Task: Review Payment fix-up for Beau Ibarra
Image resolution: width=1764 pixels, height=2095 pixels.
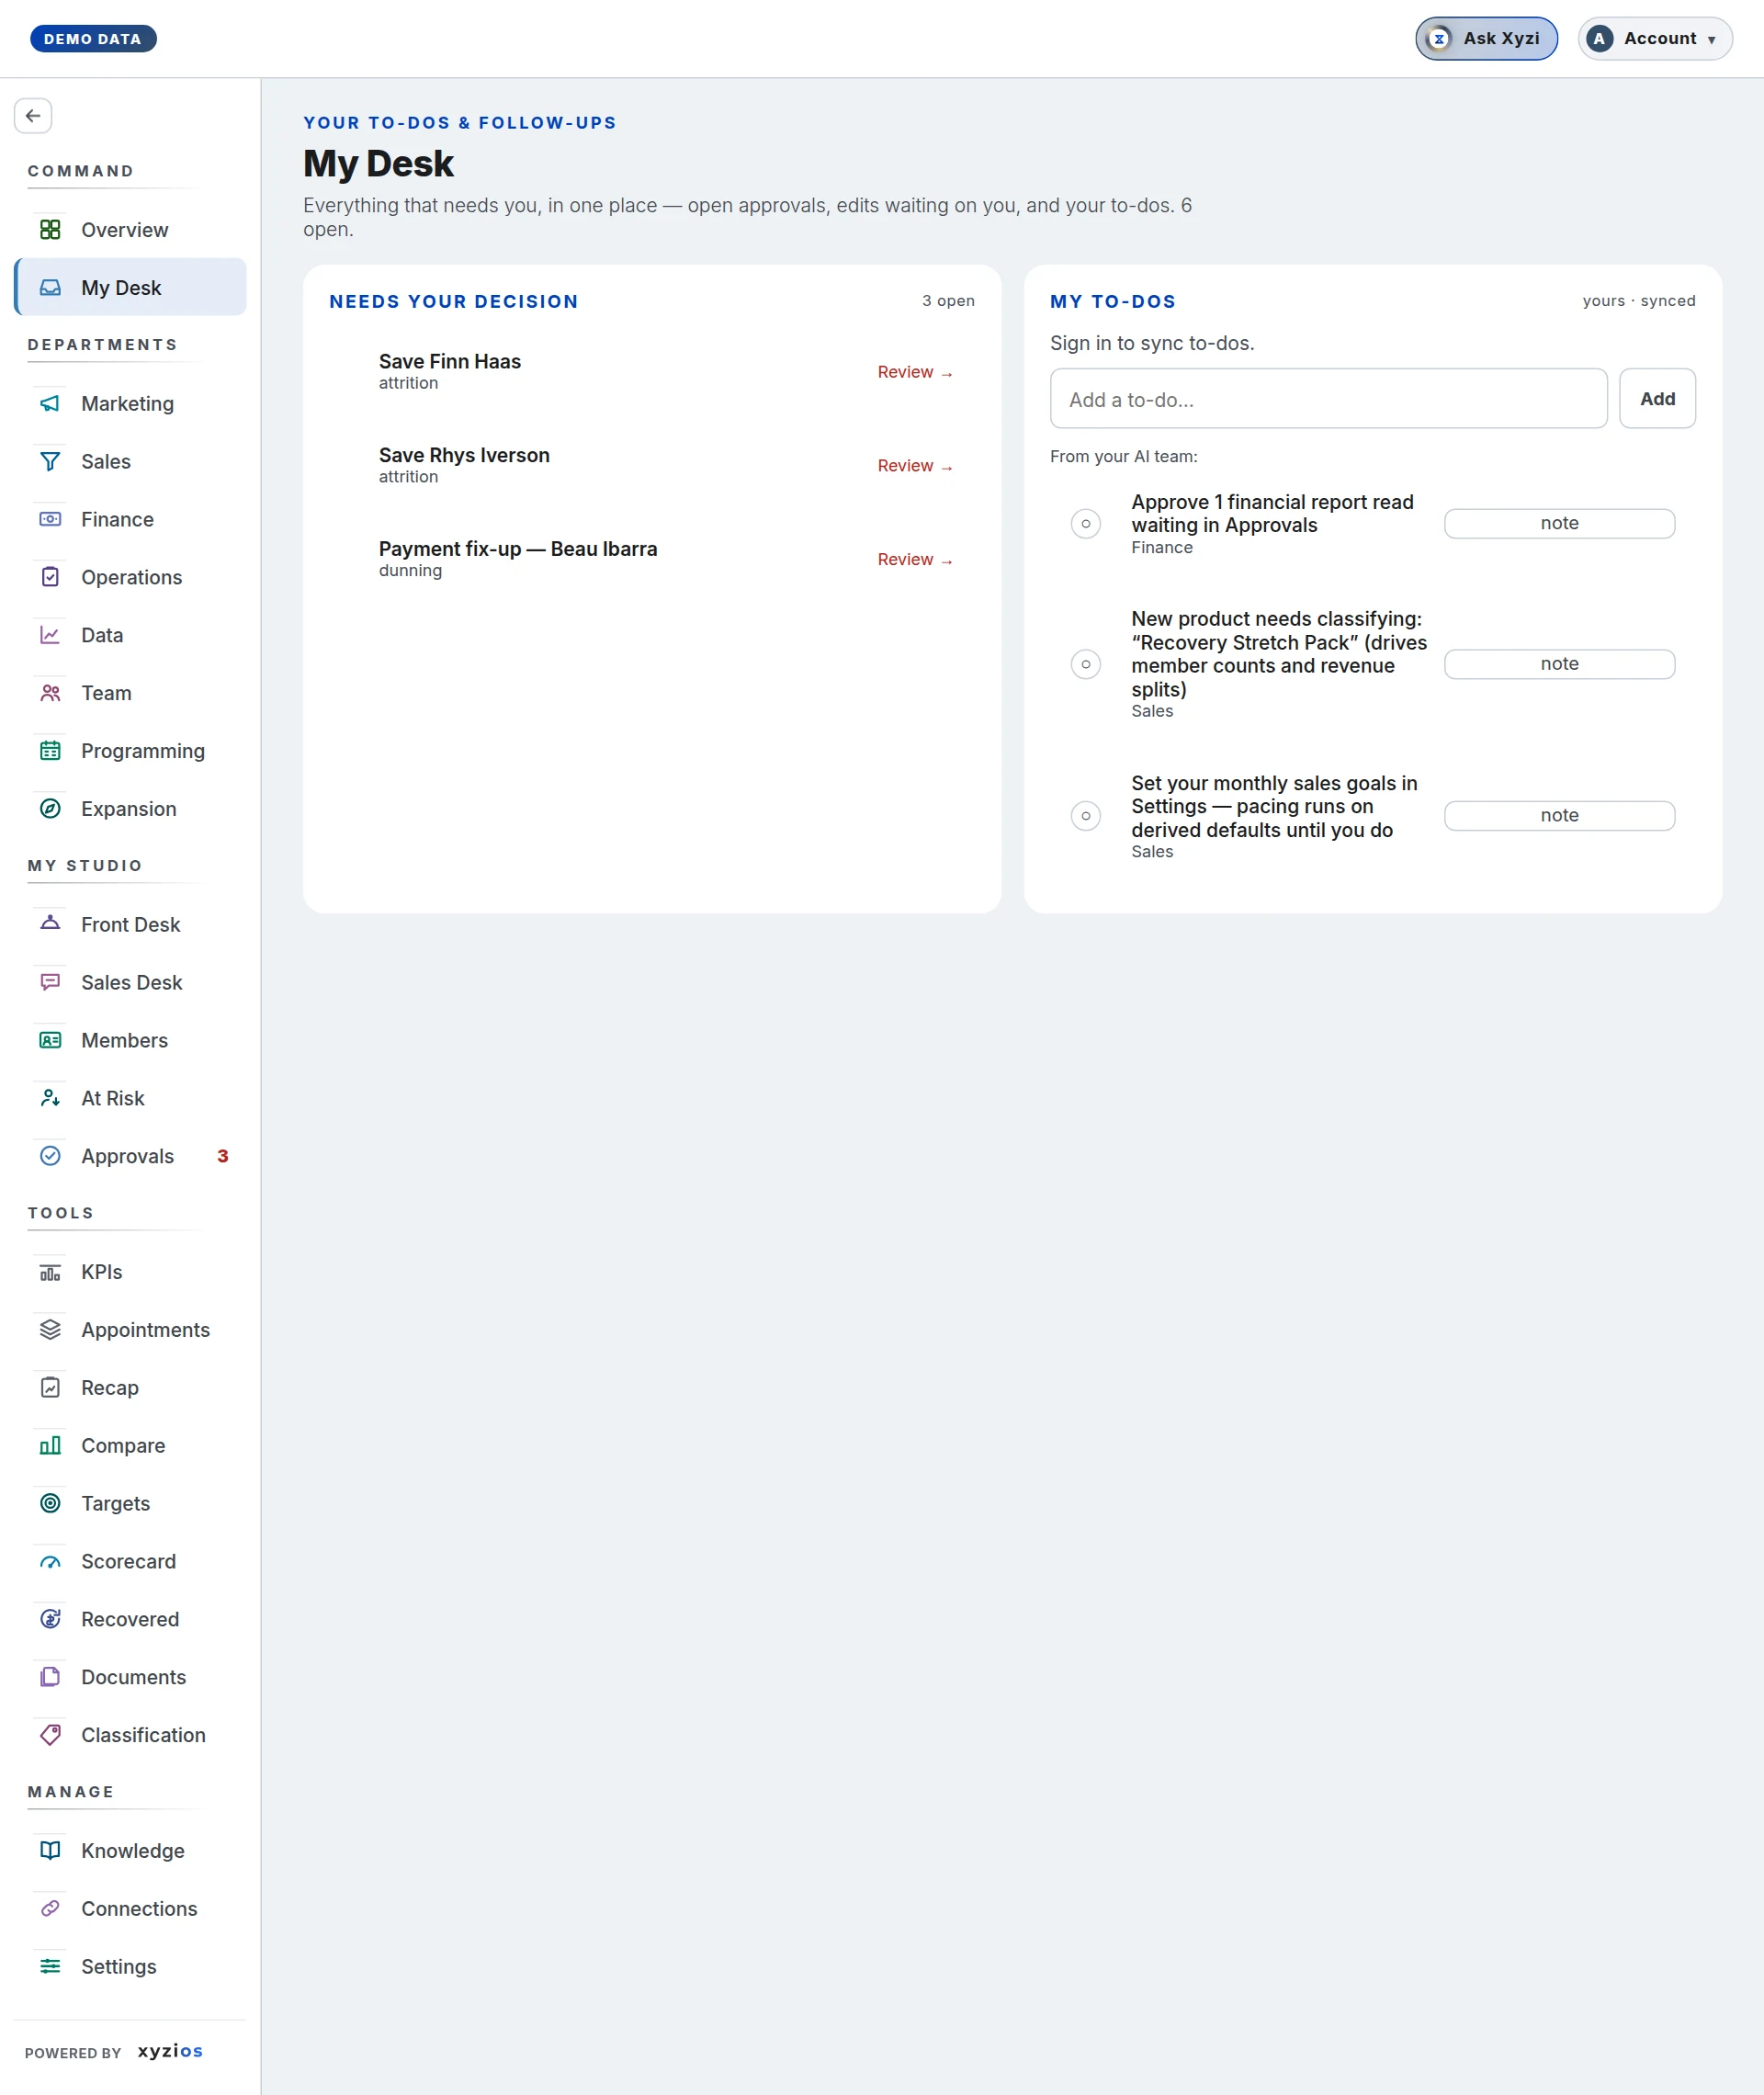Action: point(915,560)
